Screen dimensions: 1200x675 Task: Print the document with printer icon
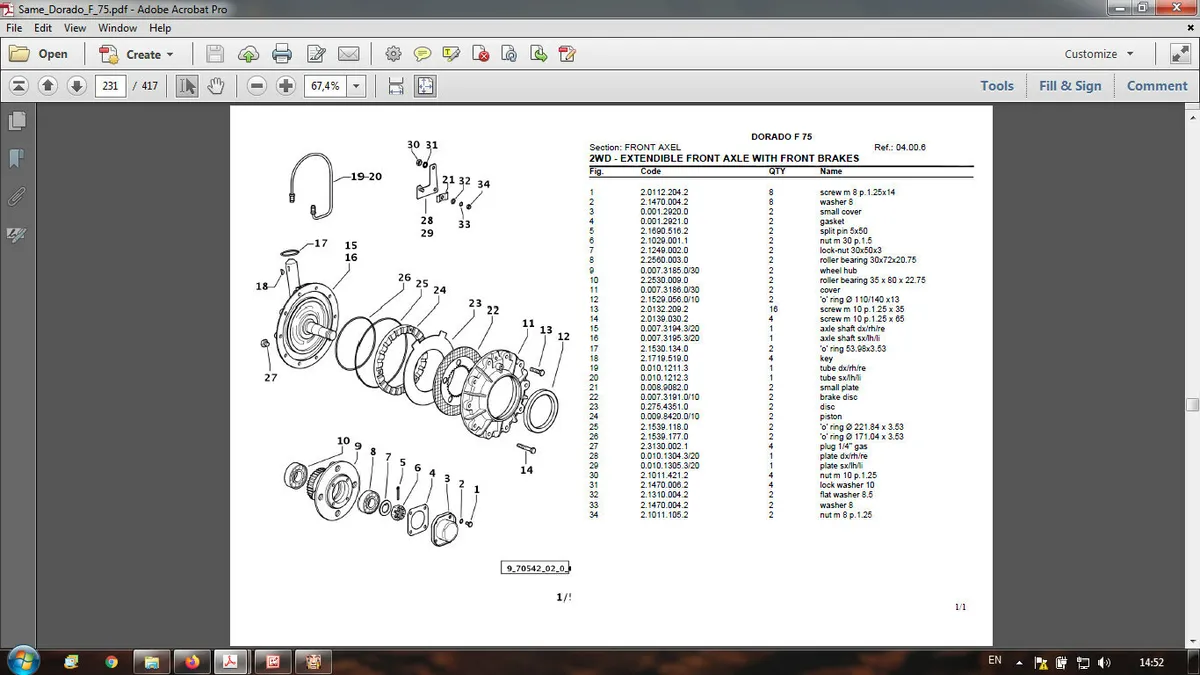click(x=282, y=54)
